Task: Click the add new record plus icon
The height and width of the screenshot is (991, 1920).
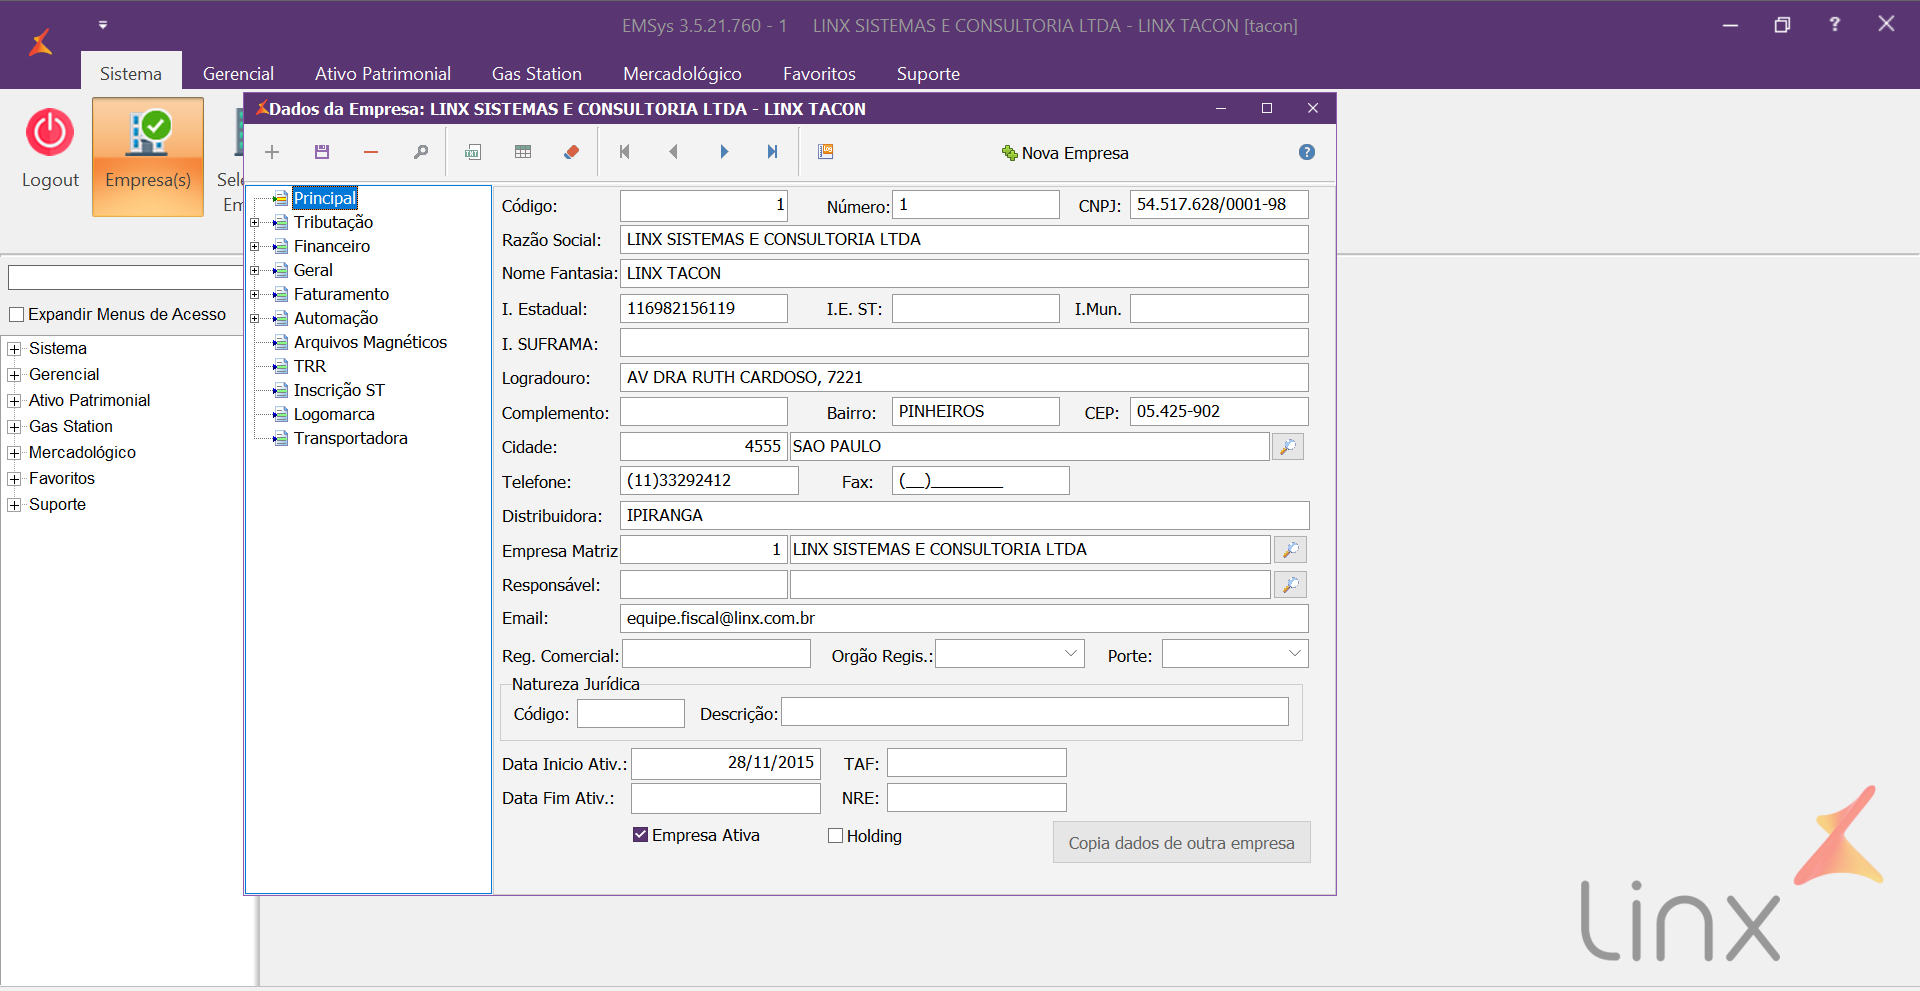Action: (272, 152)
